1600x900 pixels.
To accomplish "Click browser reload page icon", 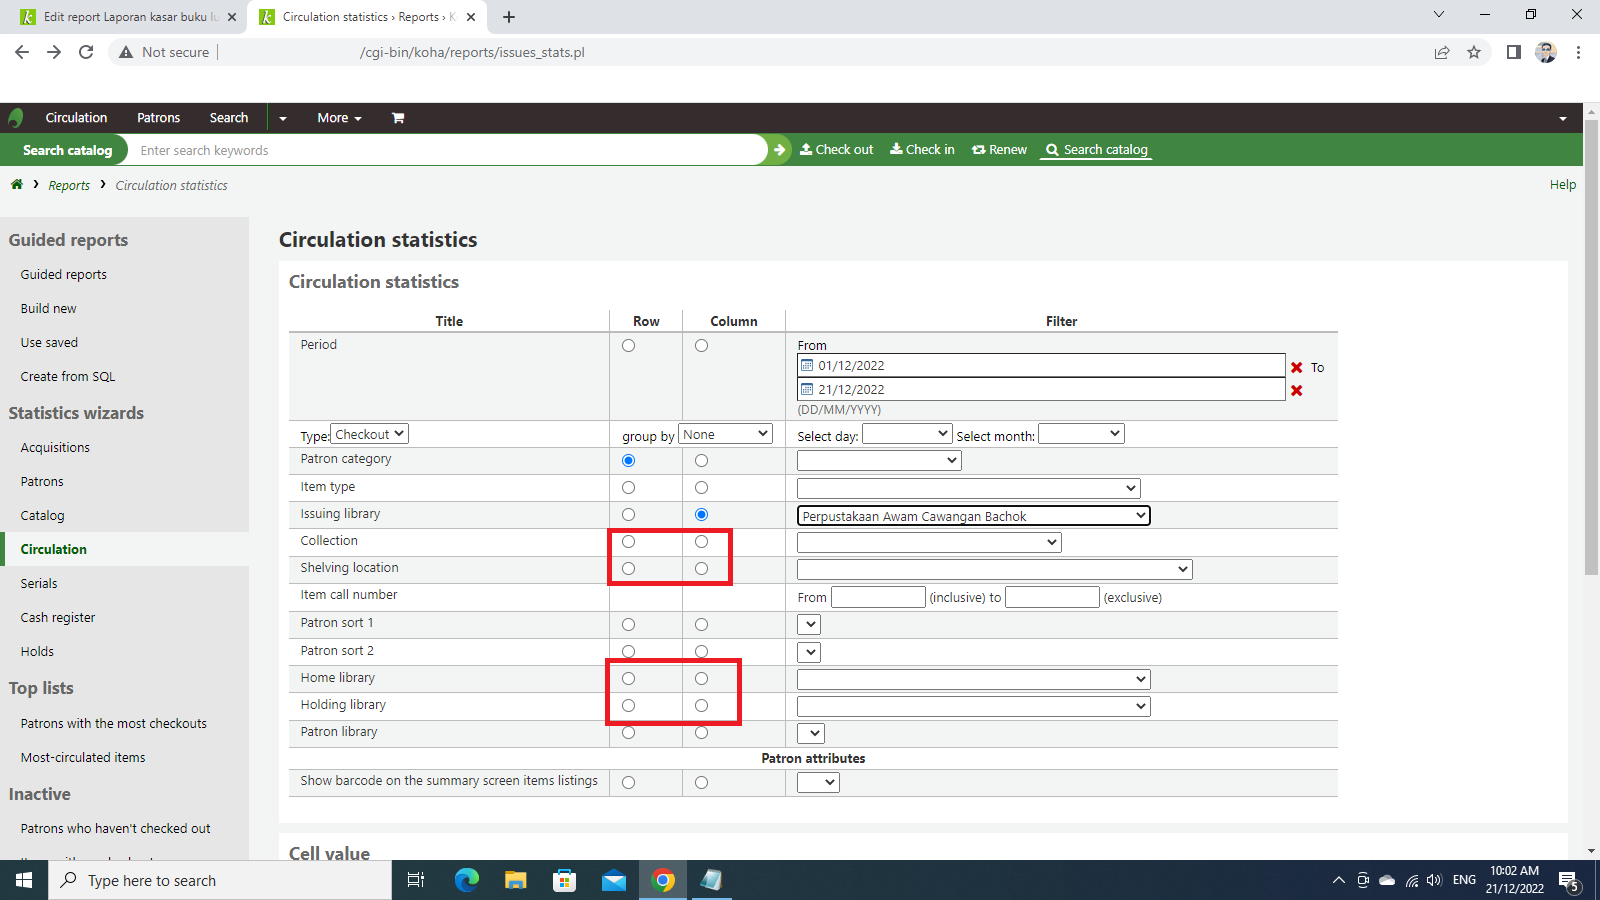I will (87, 52).
